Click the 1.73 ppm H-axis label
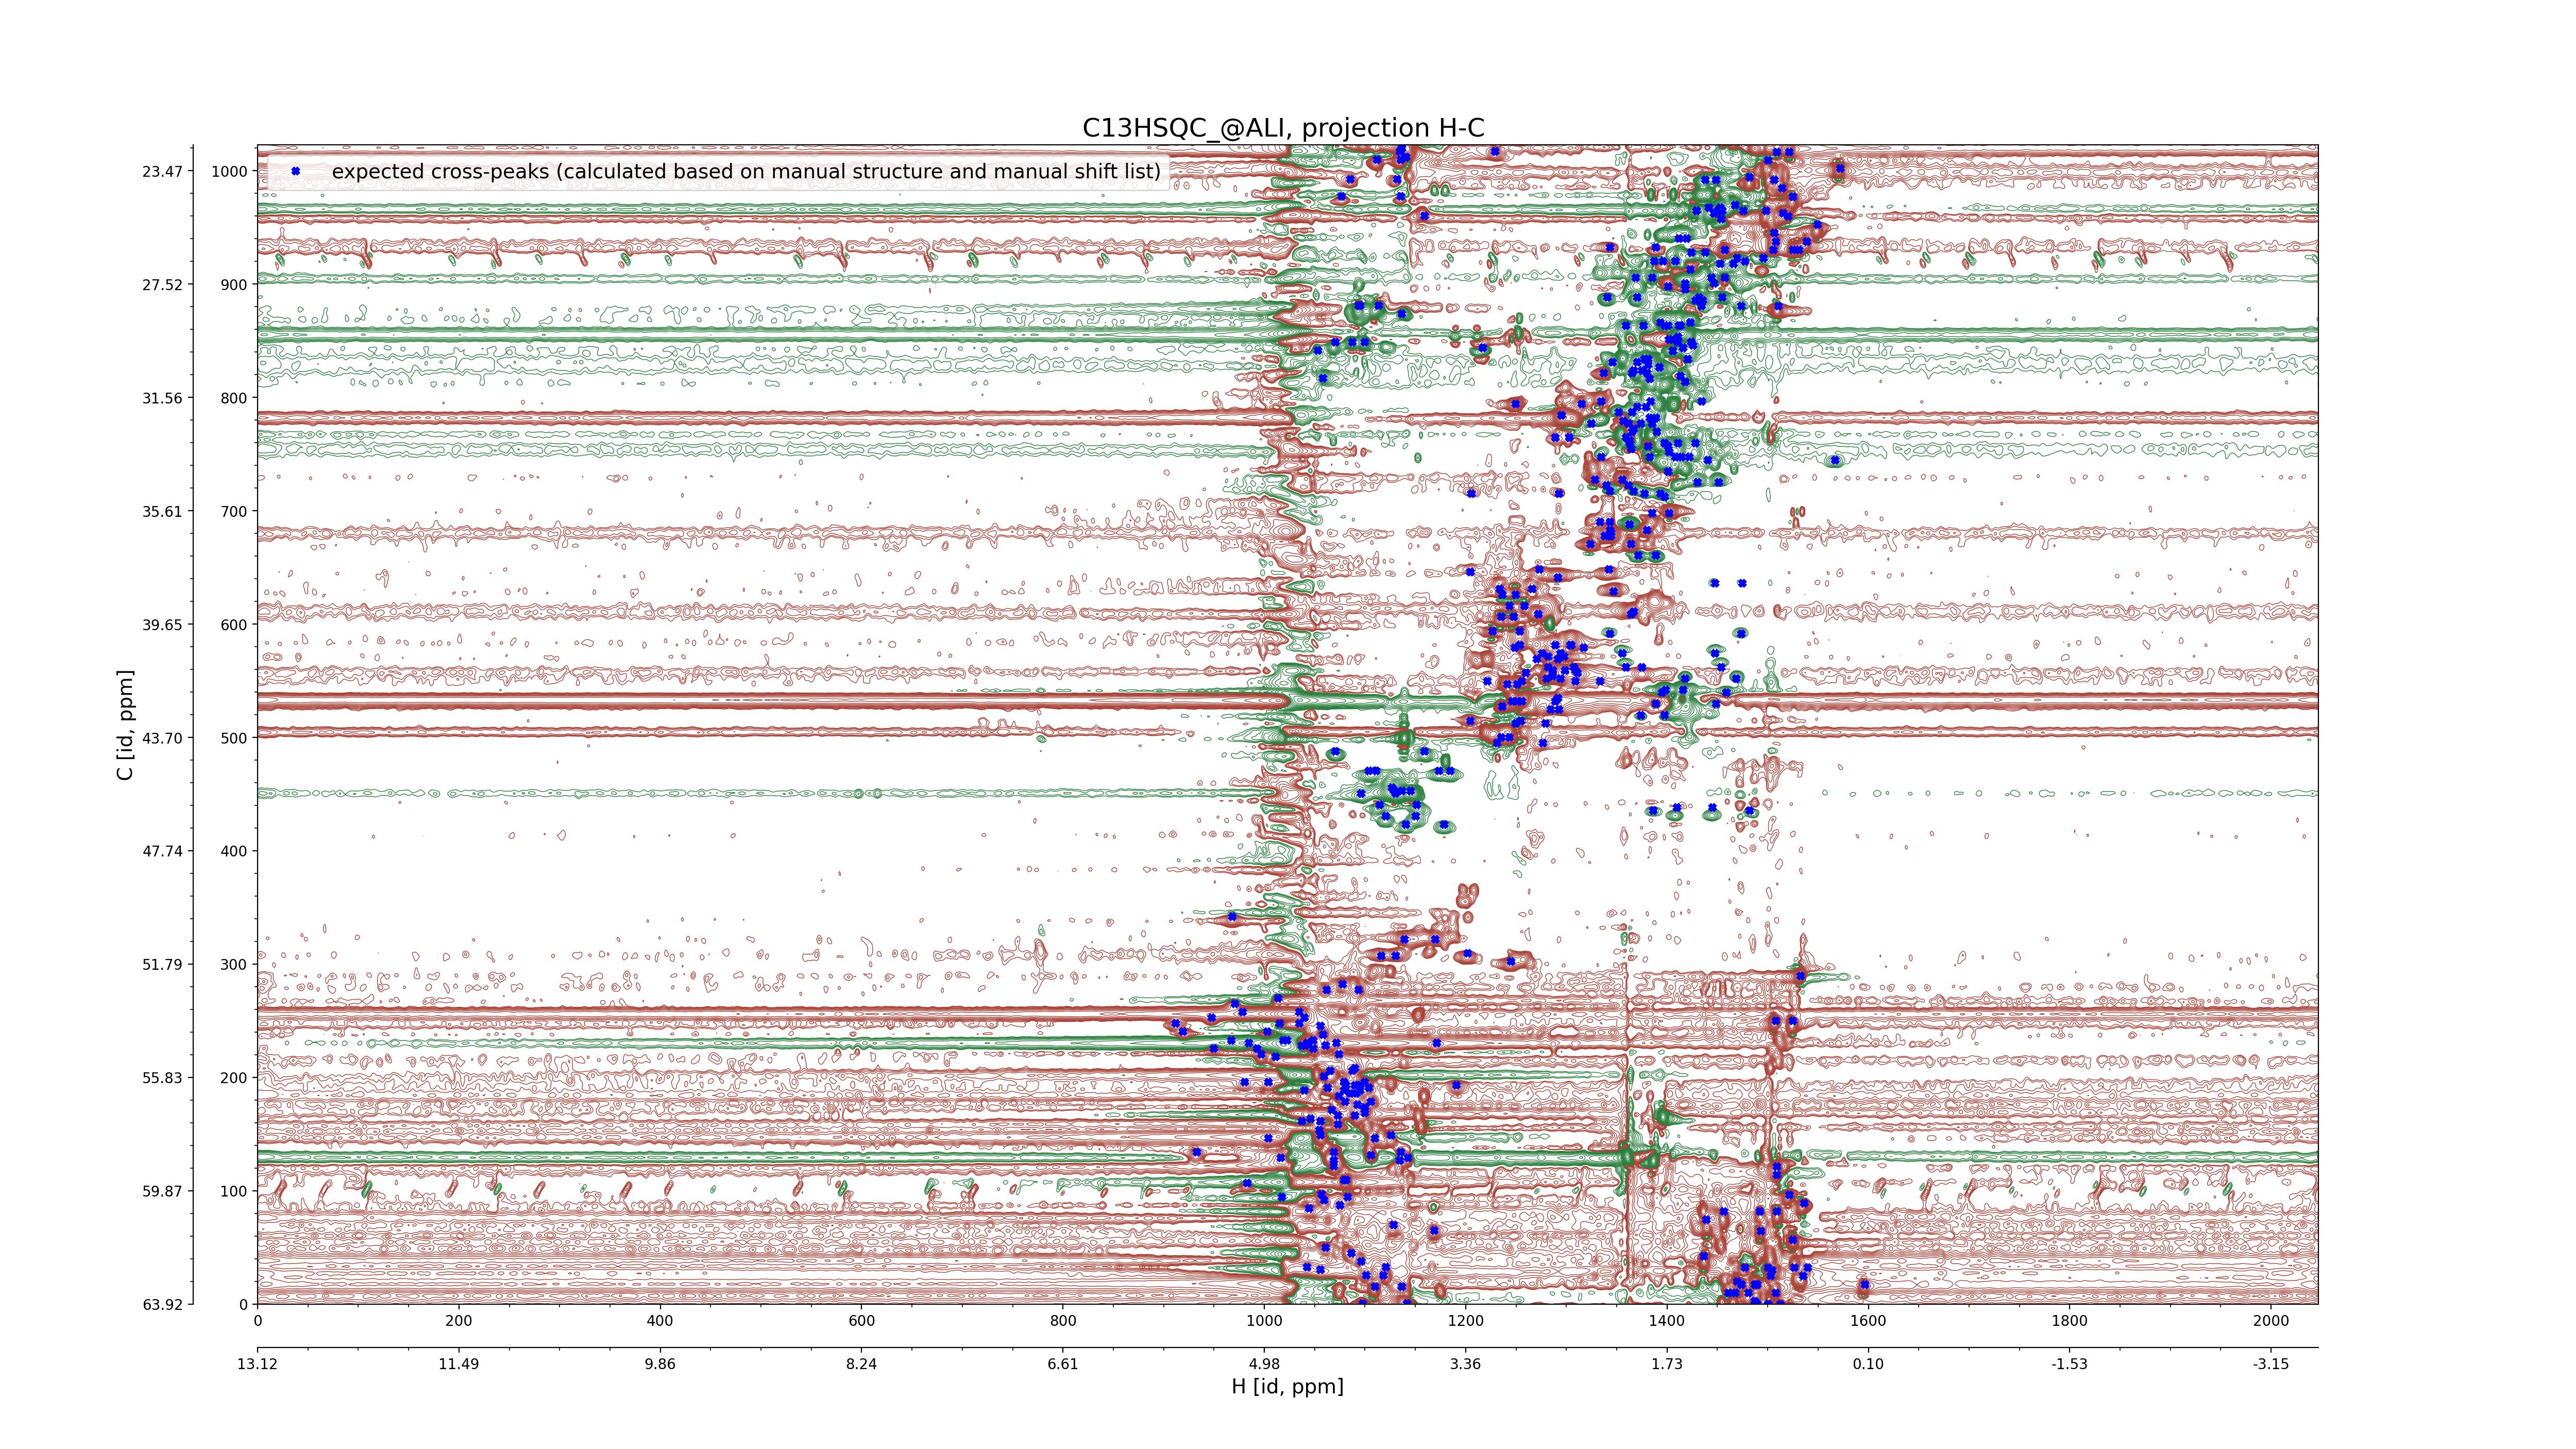 click(x=1666, y=1364)
